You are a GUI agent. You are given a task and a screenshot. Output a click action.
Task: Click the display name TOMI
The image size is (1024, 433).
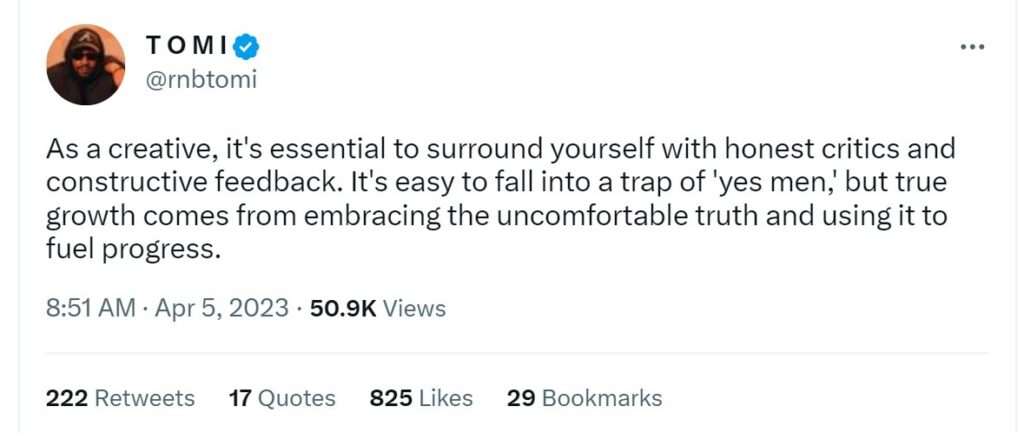(x=187, y=46)
